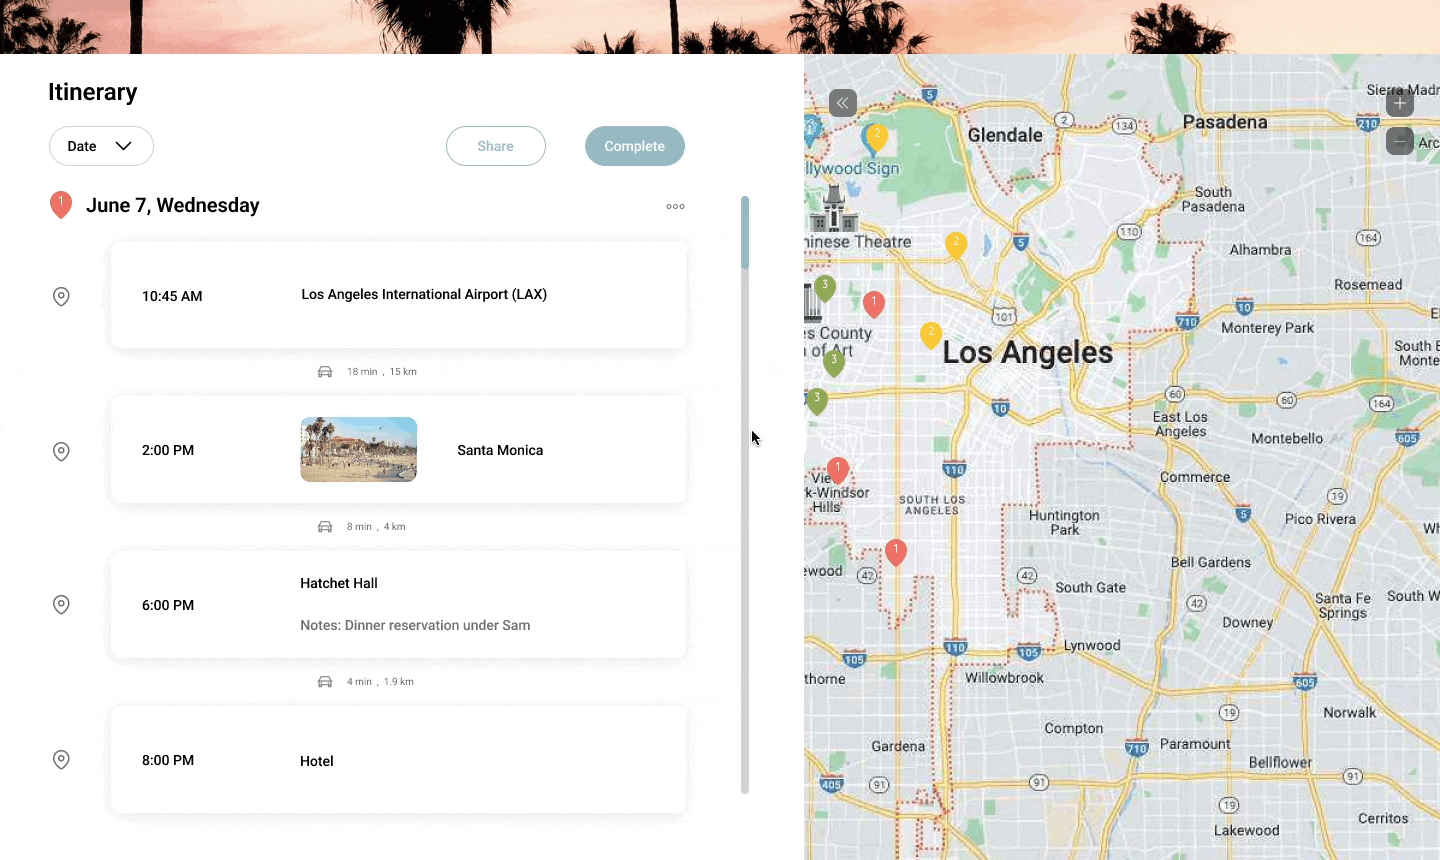Viewport: 1440px width, 860px height.
Task: Click the Share button
Action: point(495,146)
